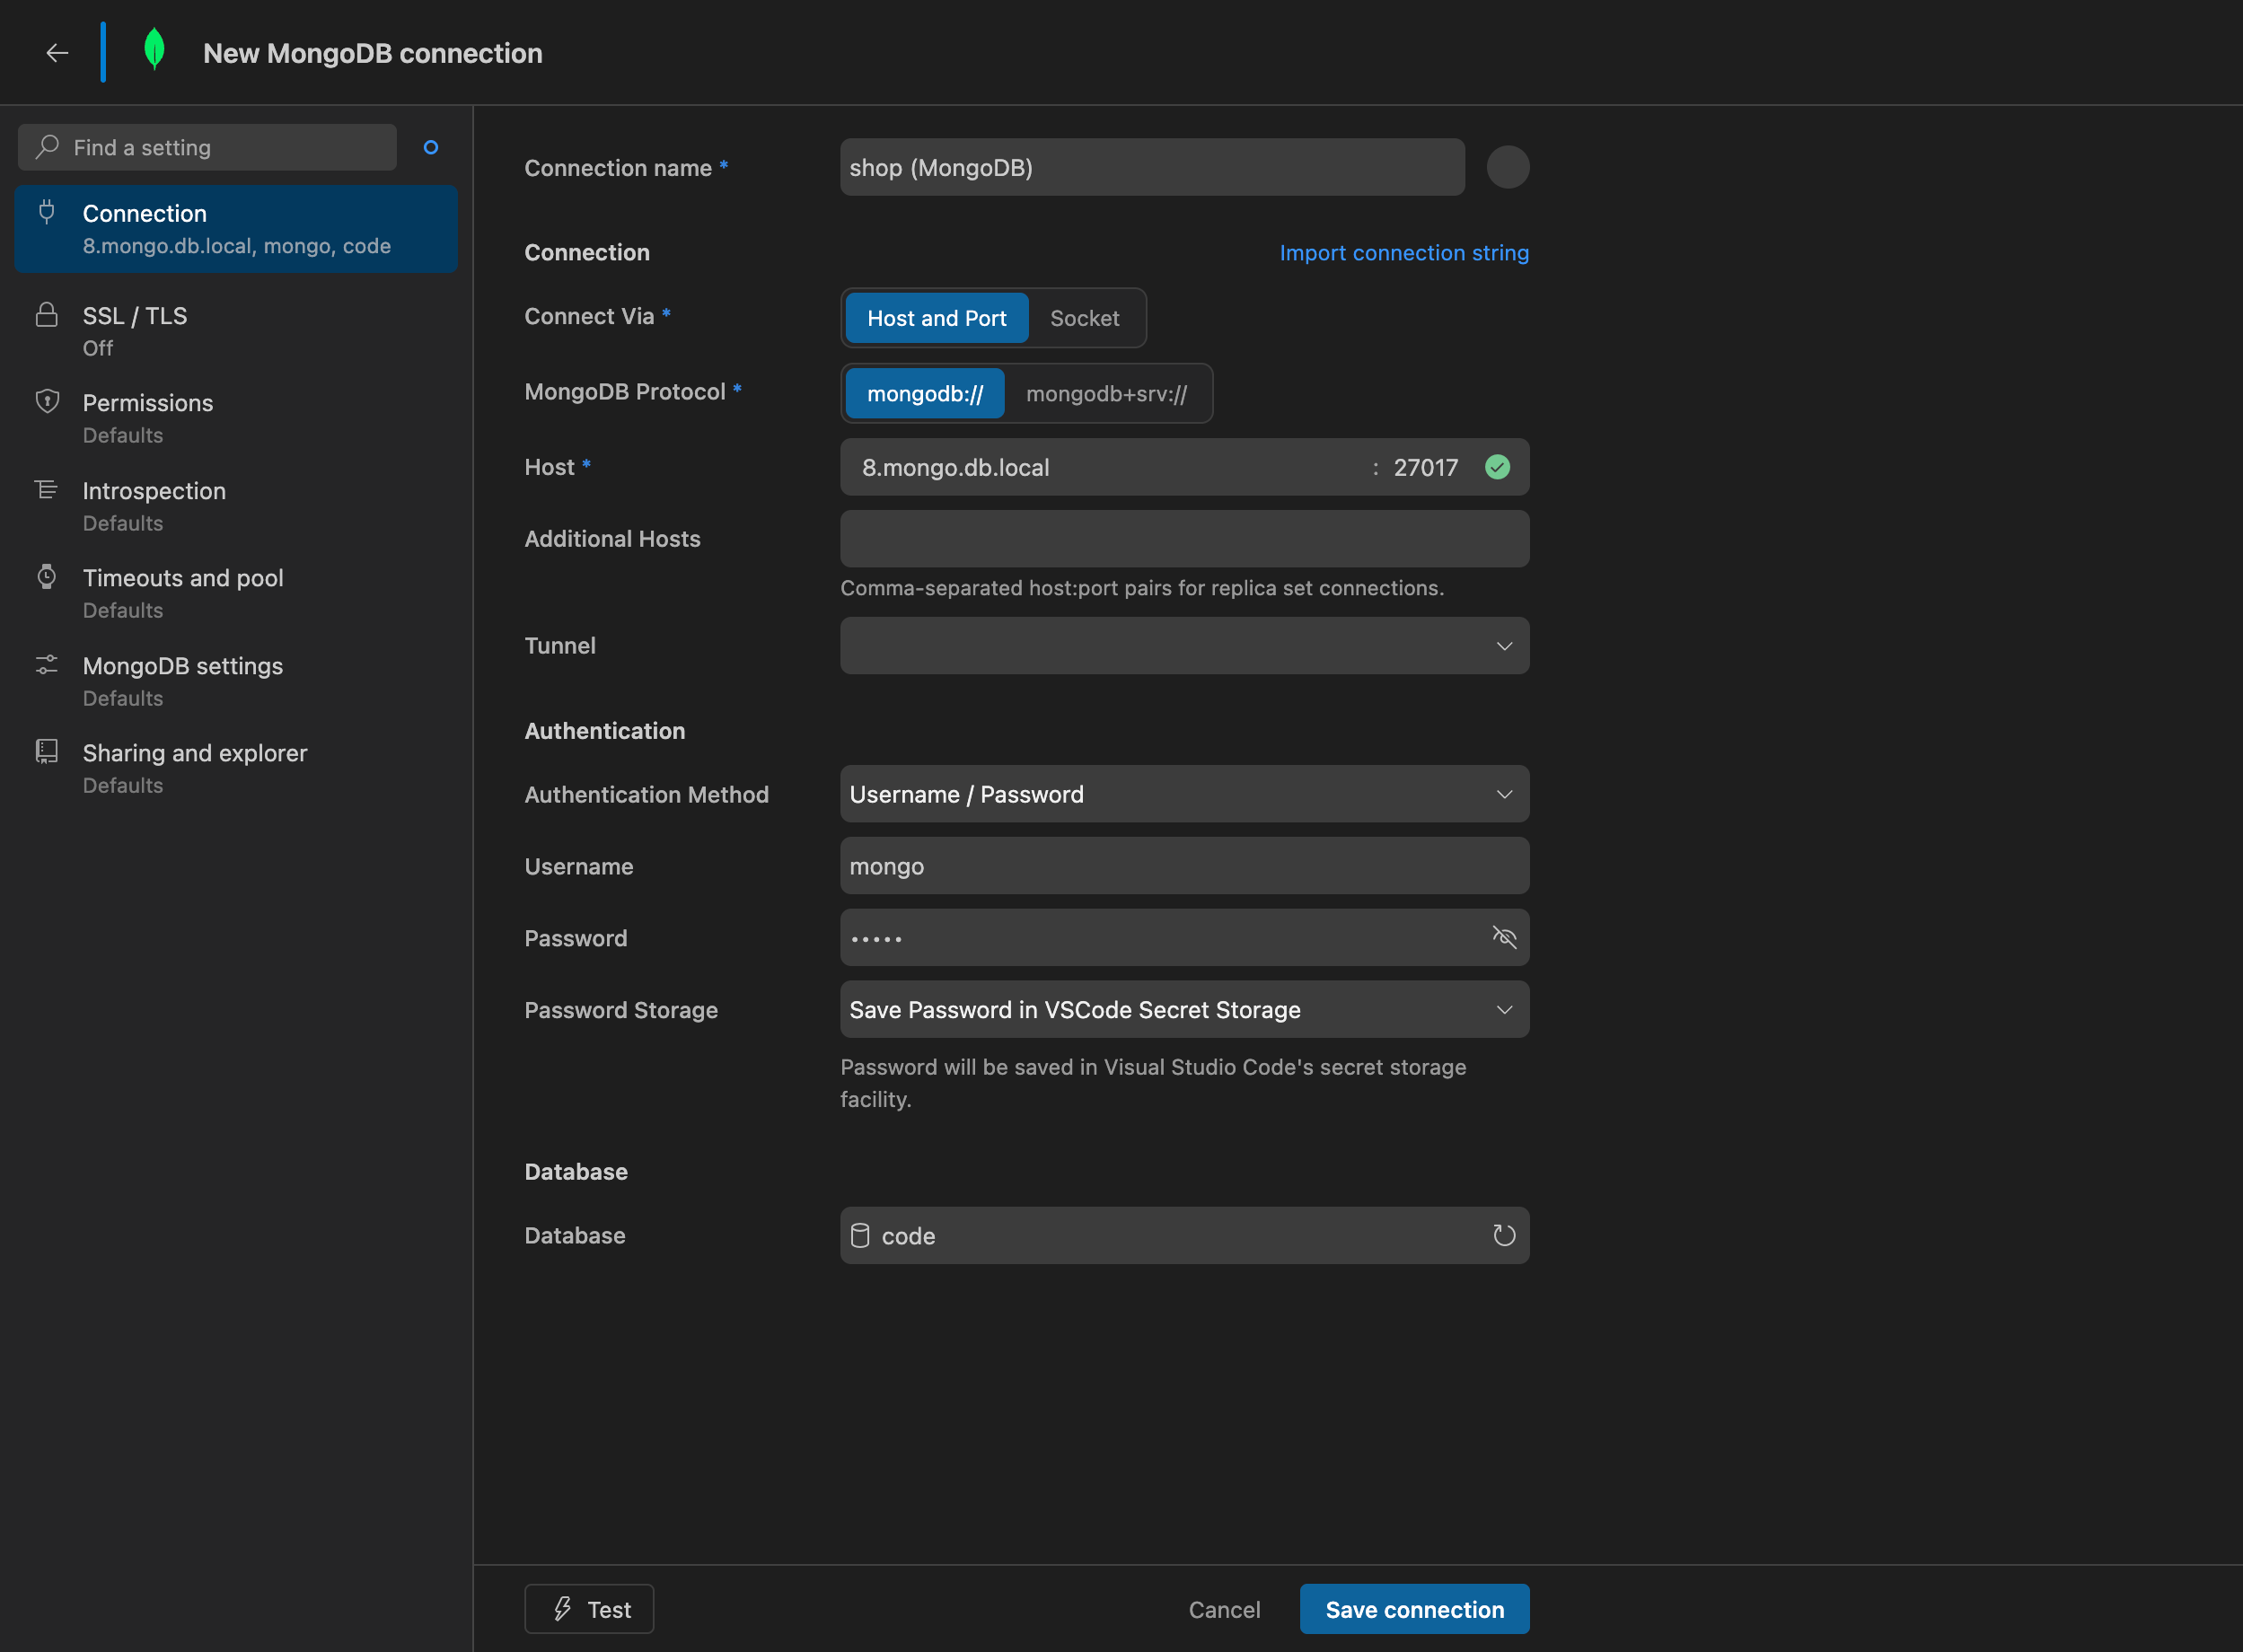Switch Connect Via to Socket
Screen dimensions: 2243x1652
coord(1085,318)
